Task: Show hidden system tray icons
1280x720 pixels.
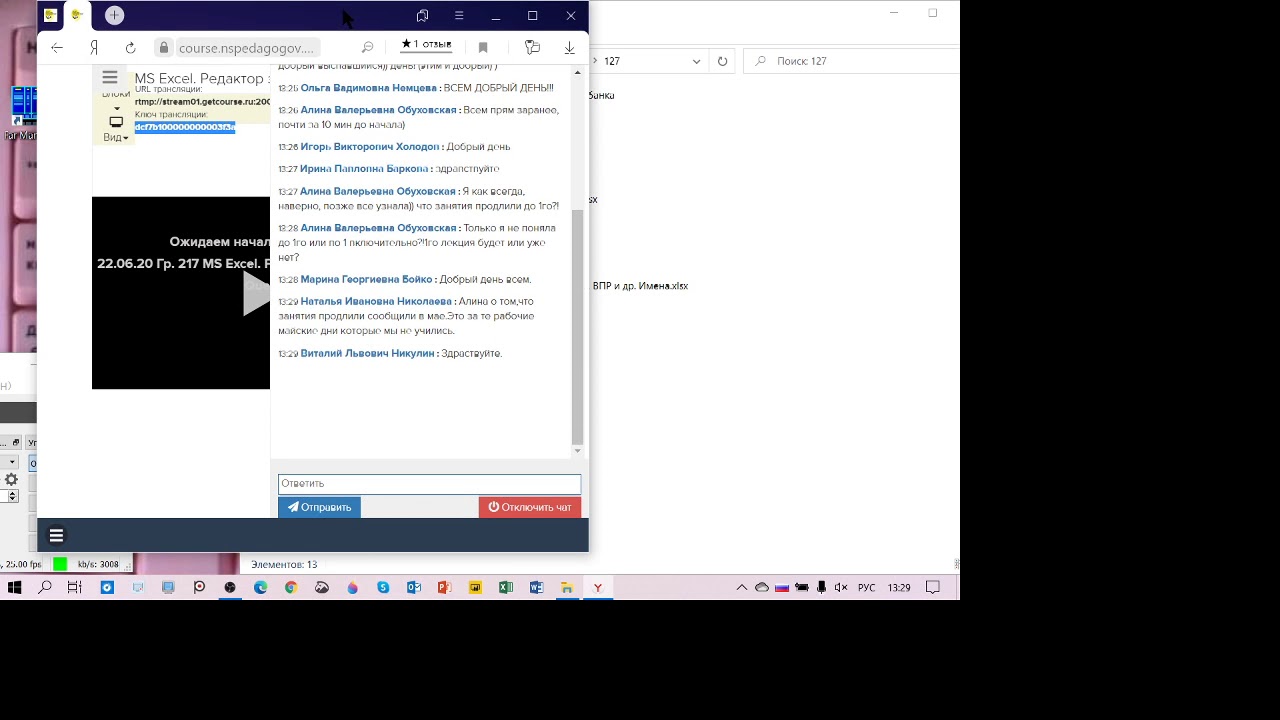Action: click(x=742, y=588)
